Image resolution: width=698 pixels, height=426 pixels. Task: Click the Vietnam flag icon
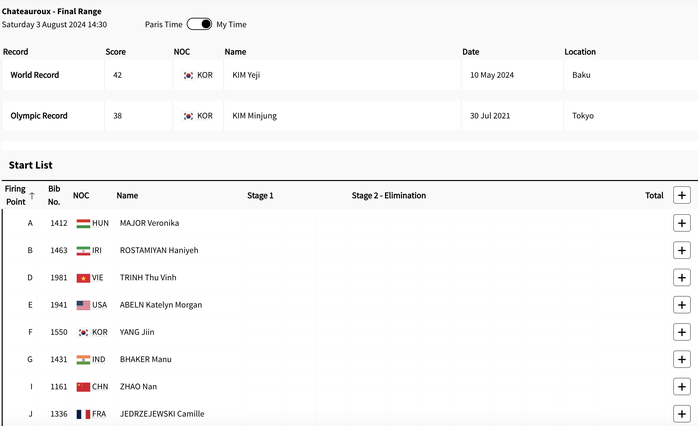(83, 278)
